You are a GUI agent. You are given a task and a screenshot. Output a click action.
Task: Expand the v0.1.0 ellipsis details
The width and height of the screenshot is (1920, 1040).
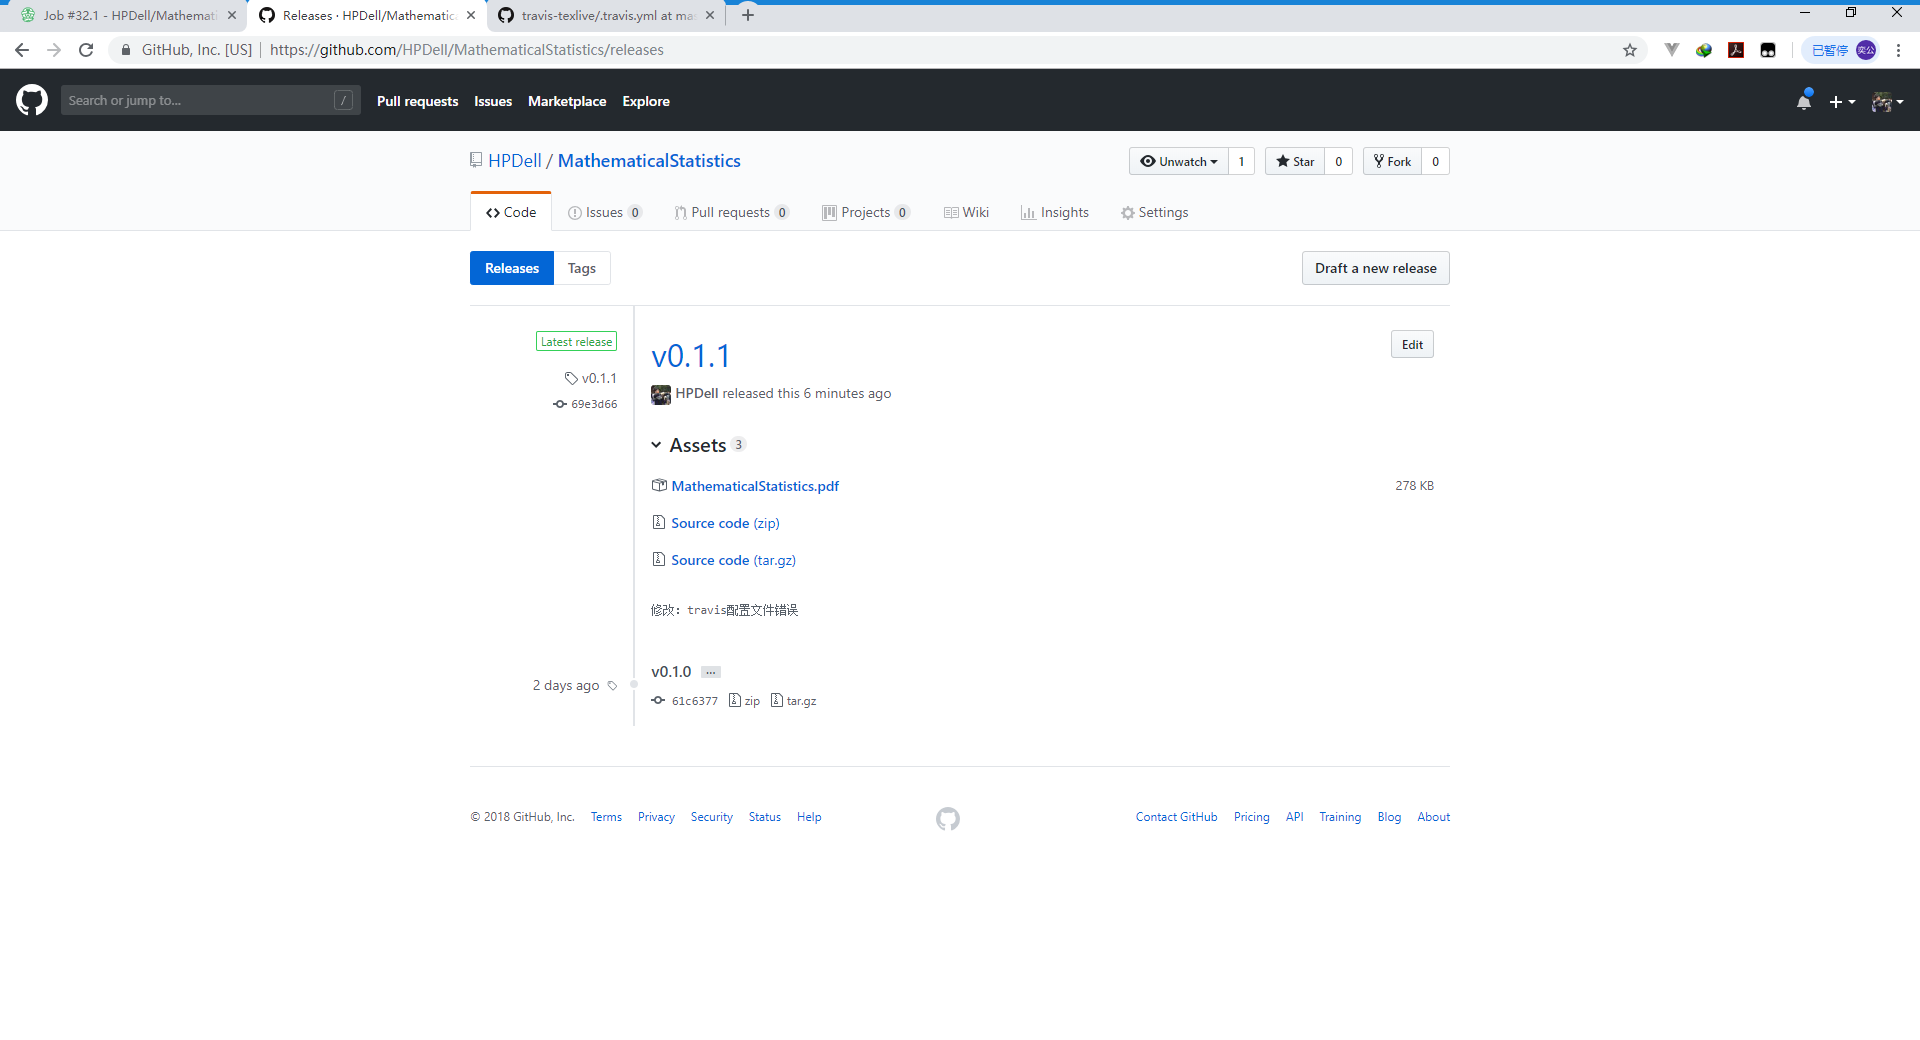tap(710, 672)
